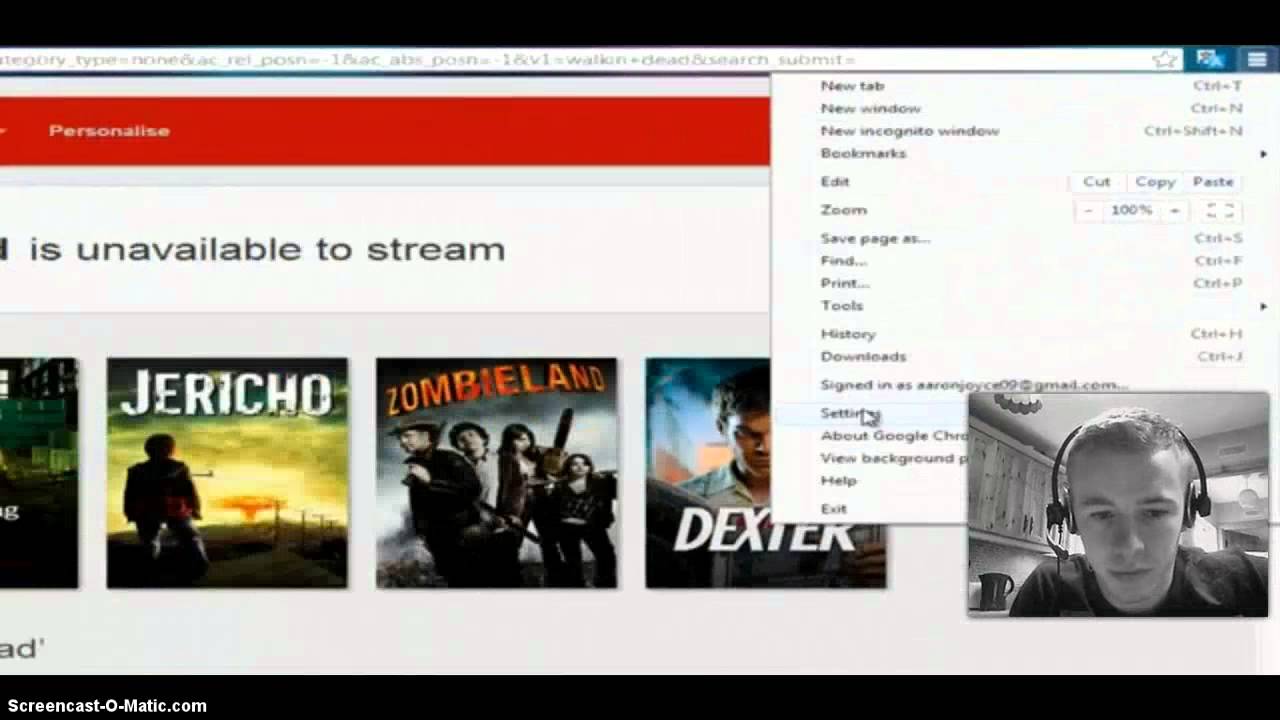
Task: Open the Jericho poster thumbnail
Action: [227, 473]
